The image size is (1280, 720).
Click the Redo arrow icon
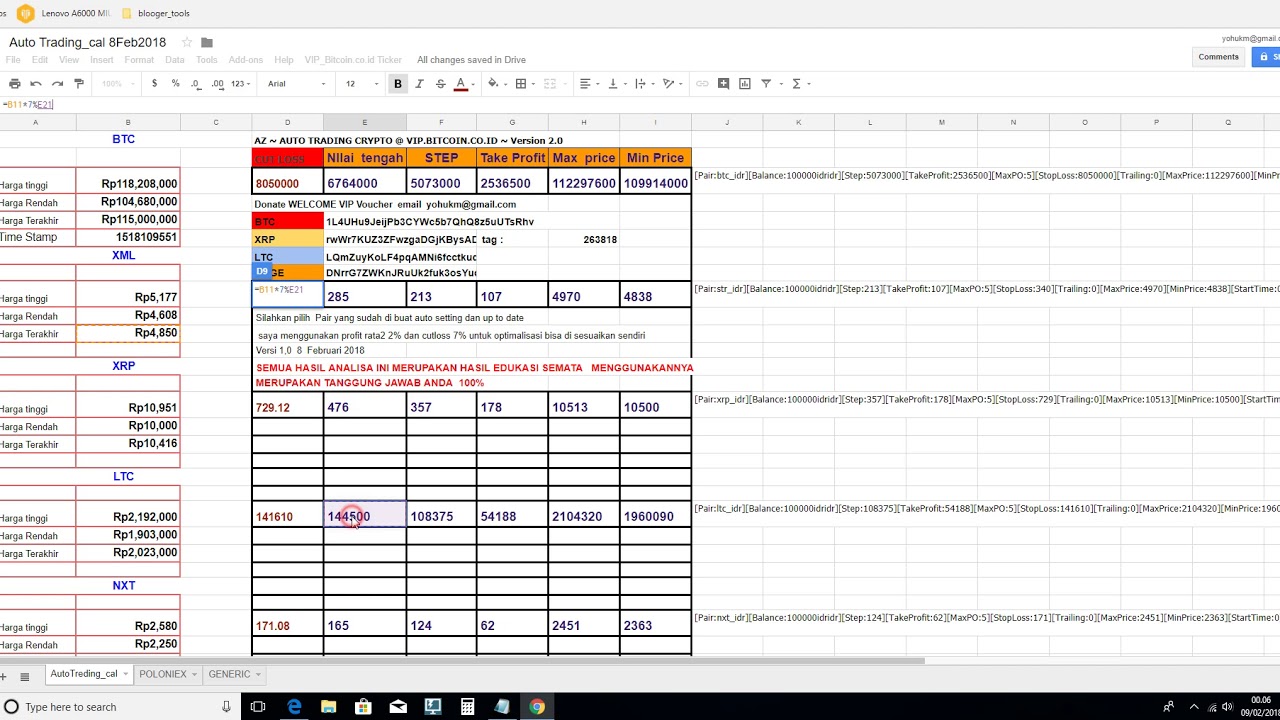tap(57, 84)
